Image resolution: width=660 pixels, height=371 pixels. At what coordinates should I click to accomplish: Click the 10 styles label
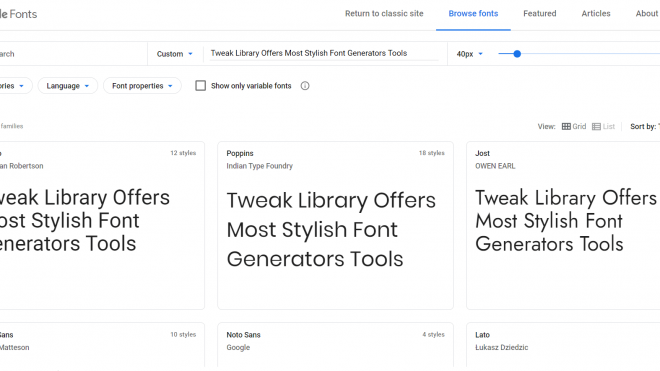[x=183, y=334]
